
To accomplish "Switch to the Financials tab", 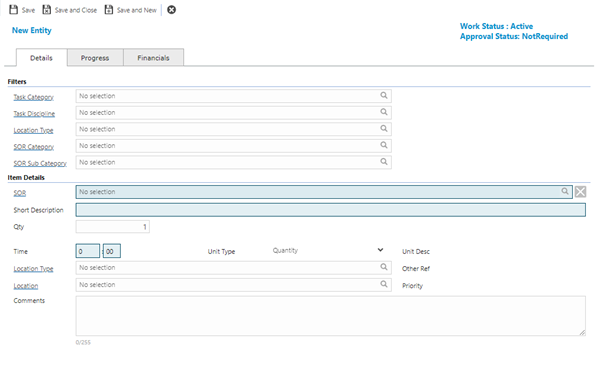I will pyautogui.click(x=153, y=58).
